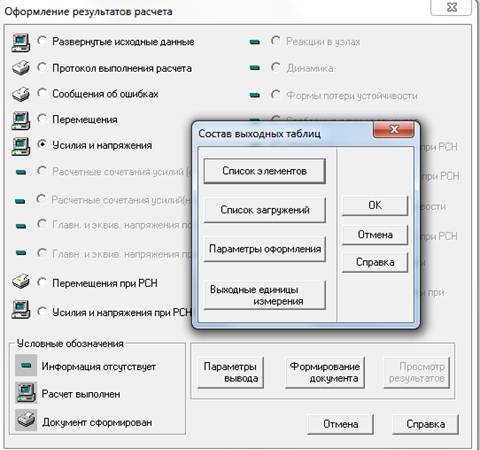Screen dimensions: 480x450
Task: Click text Информация отсутствует in legend
Action: (x=99, y=367)
